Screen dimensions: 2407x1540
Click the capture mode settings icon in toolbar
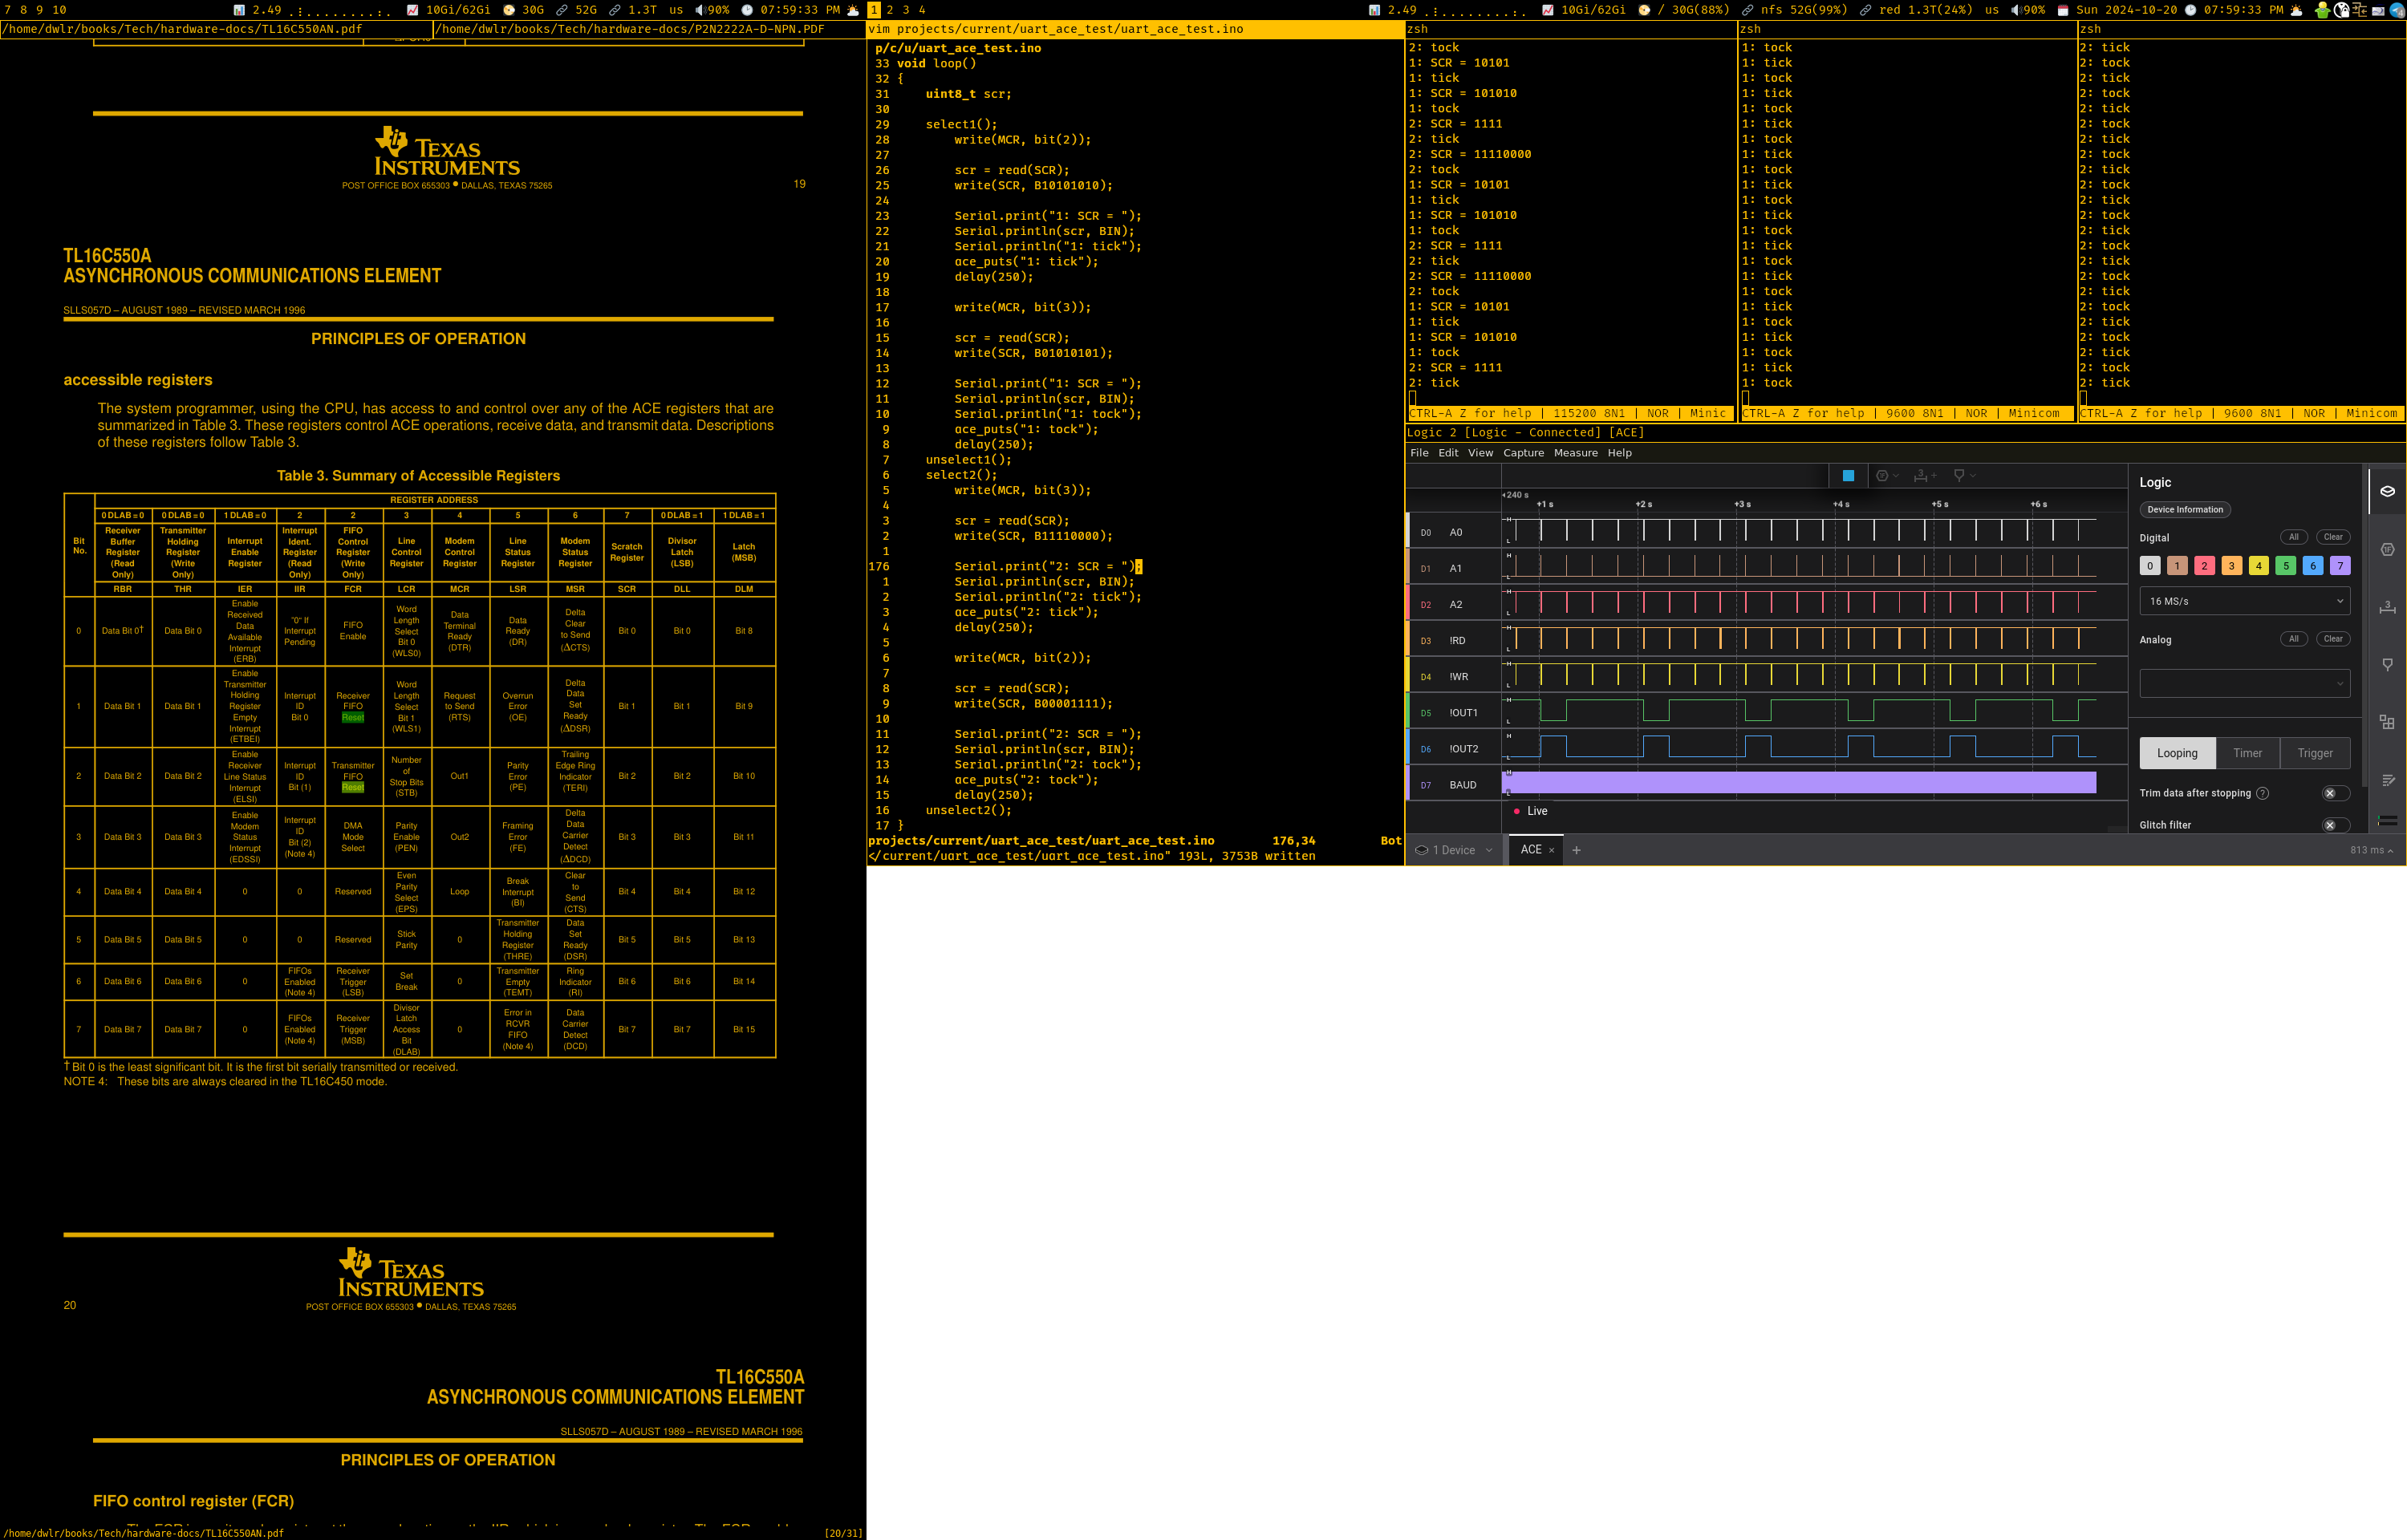click(x=1882, y=476)
